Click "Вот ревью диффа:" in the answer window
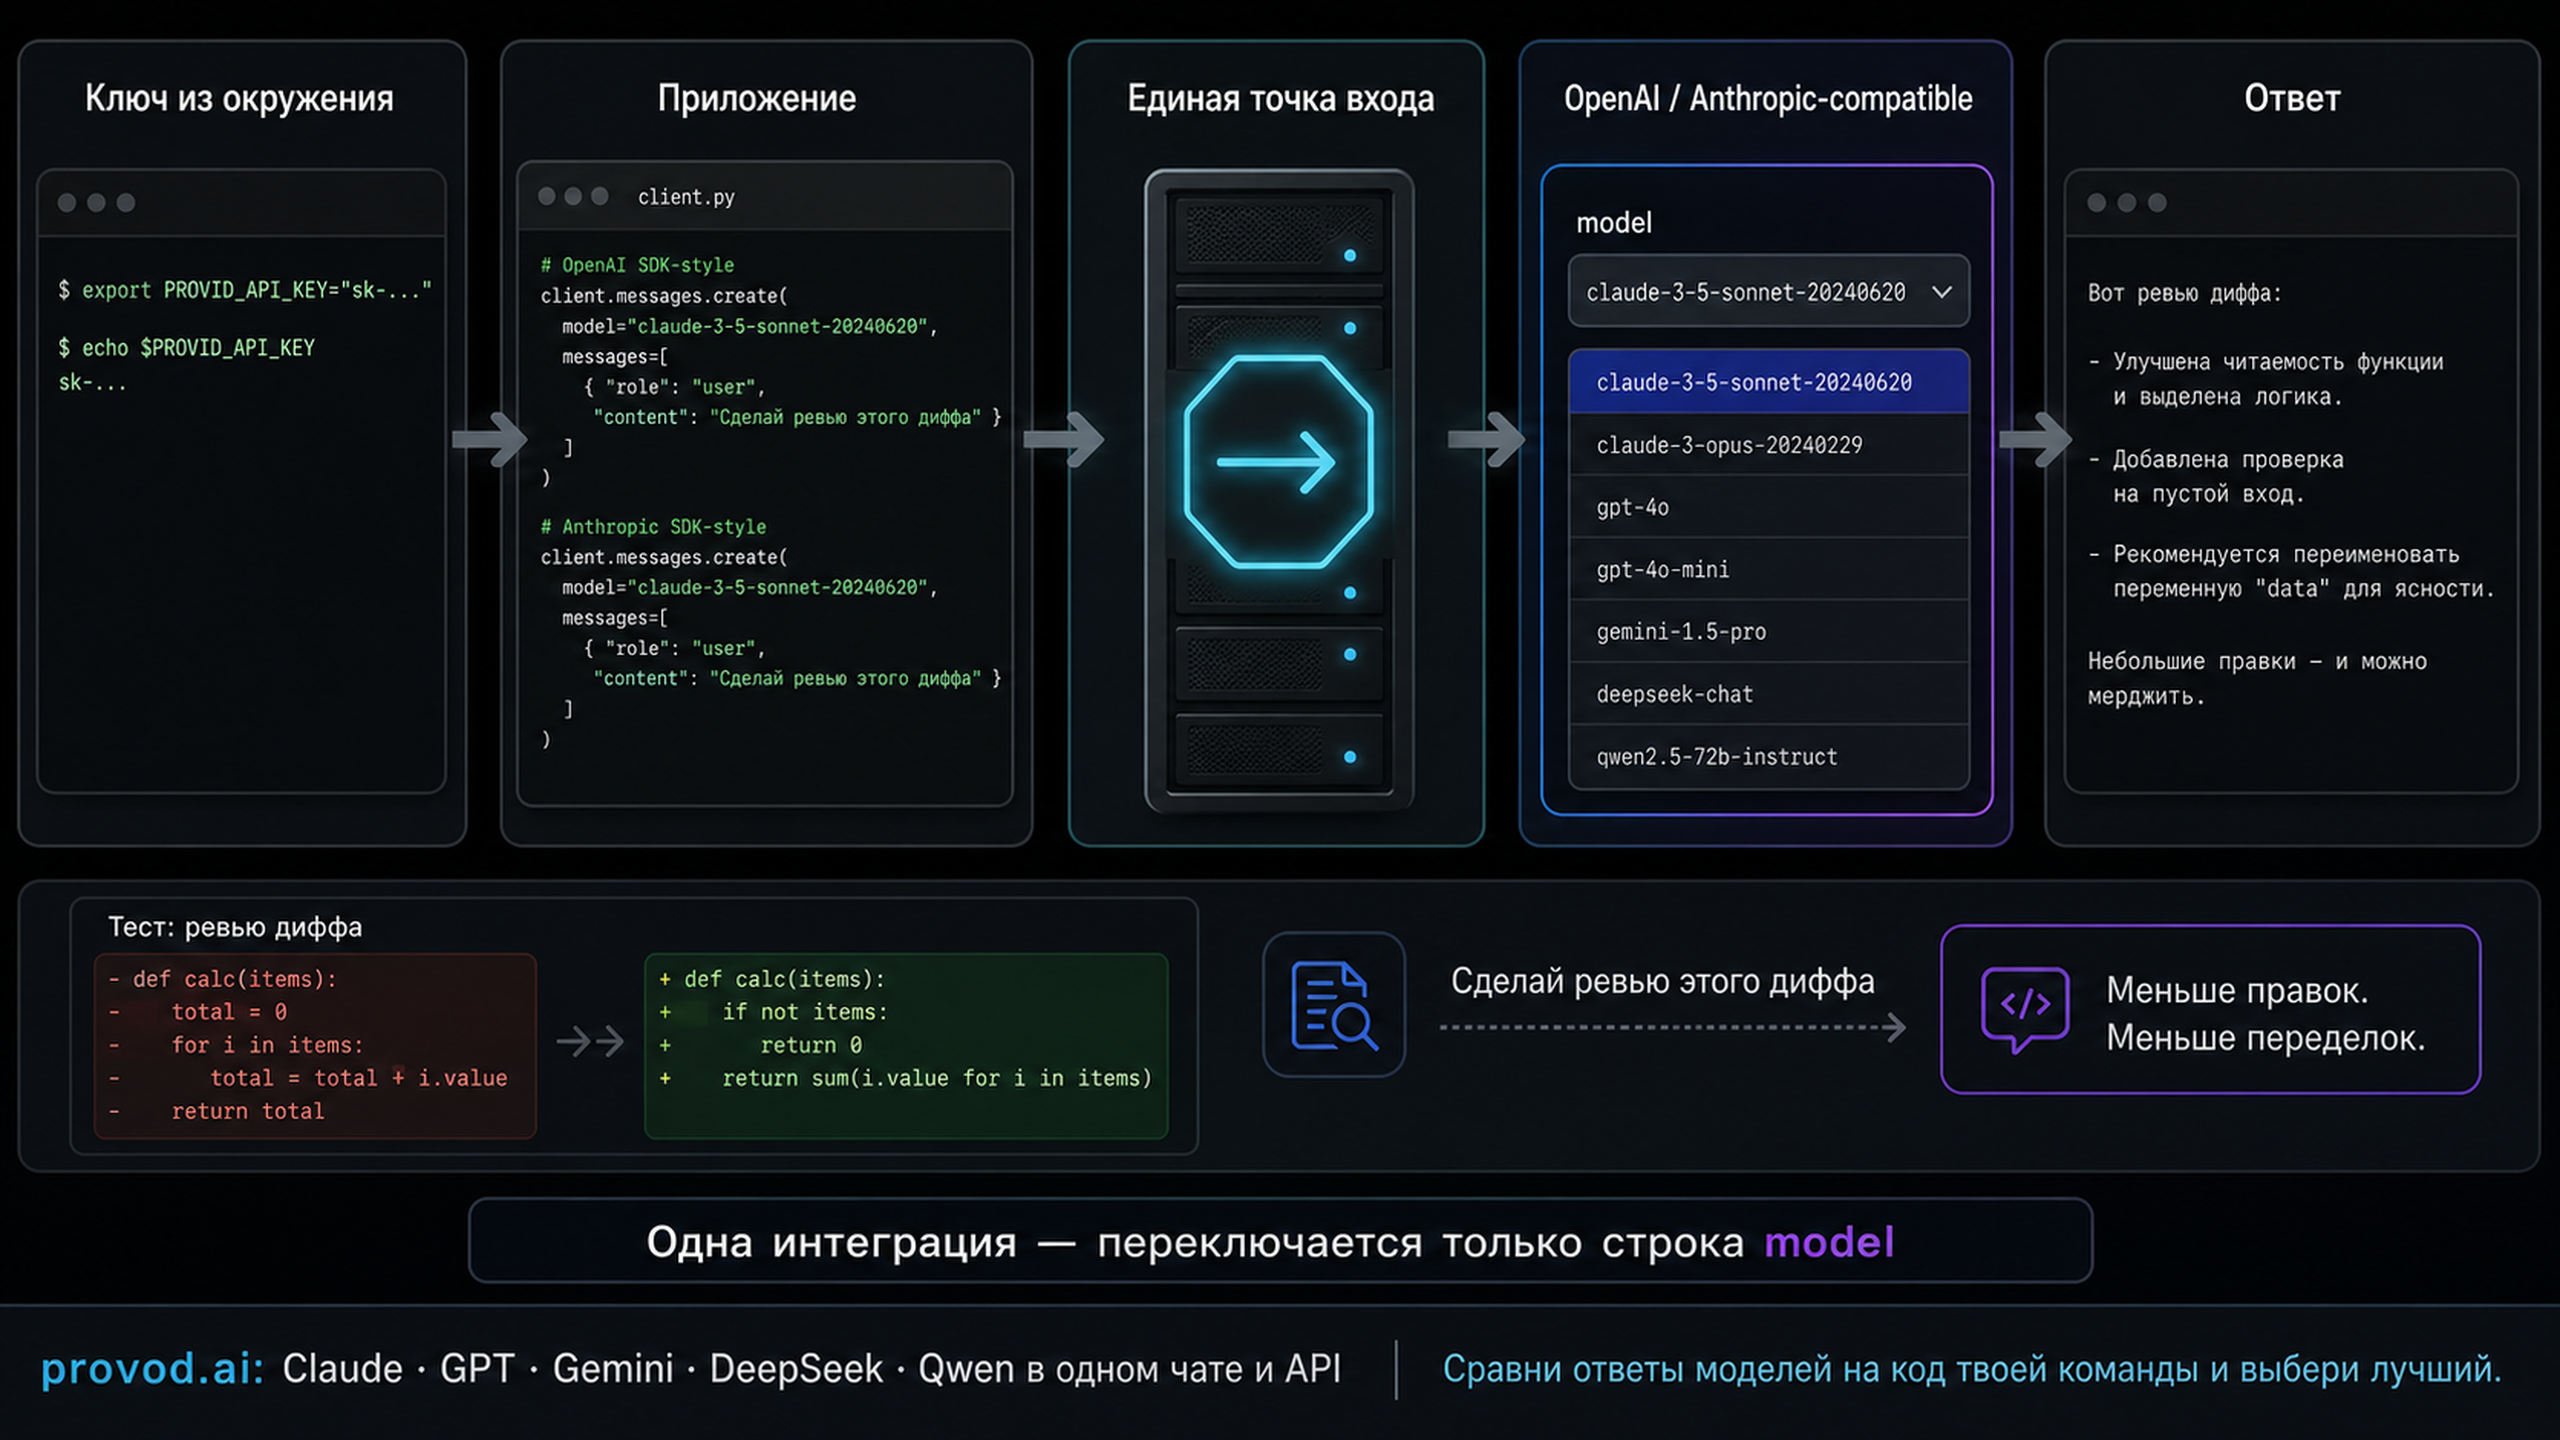Image resolution: width=2560 pixels, height=1440 pixels. 2184,293
